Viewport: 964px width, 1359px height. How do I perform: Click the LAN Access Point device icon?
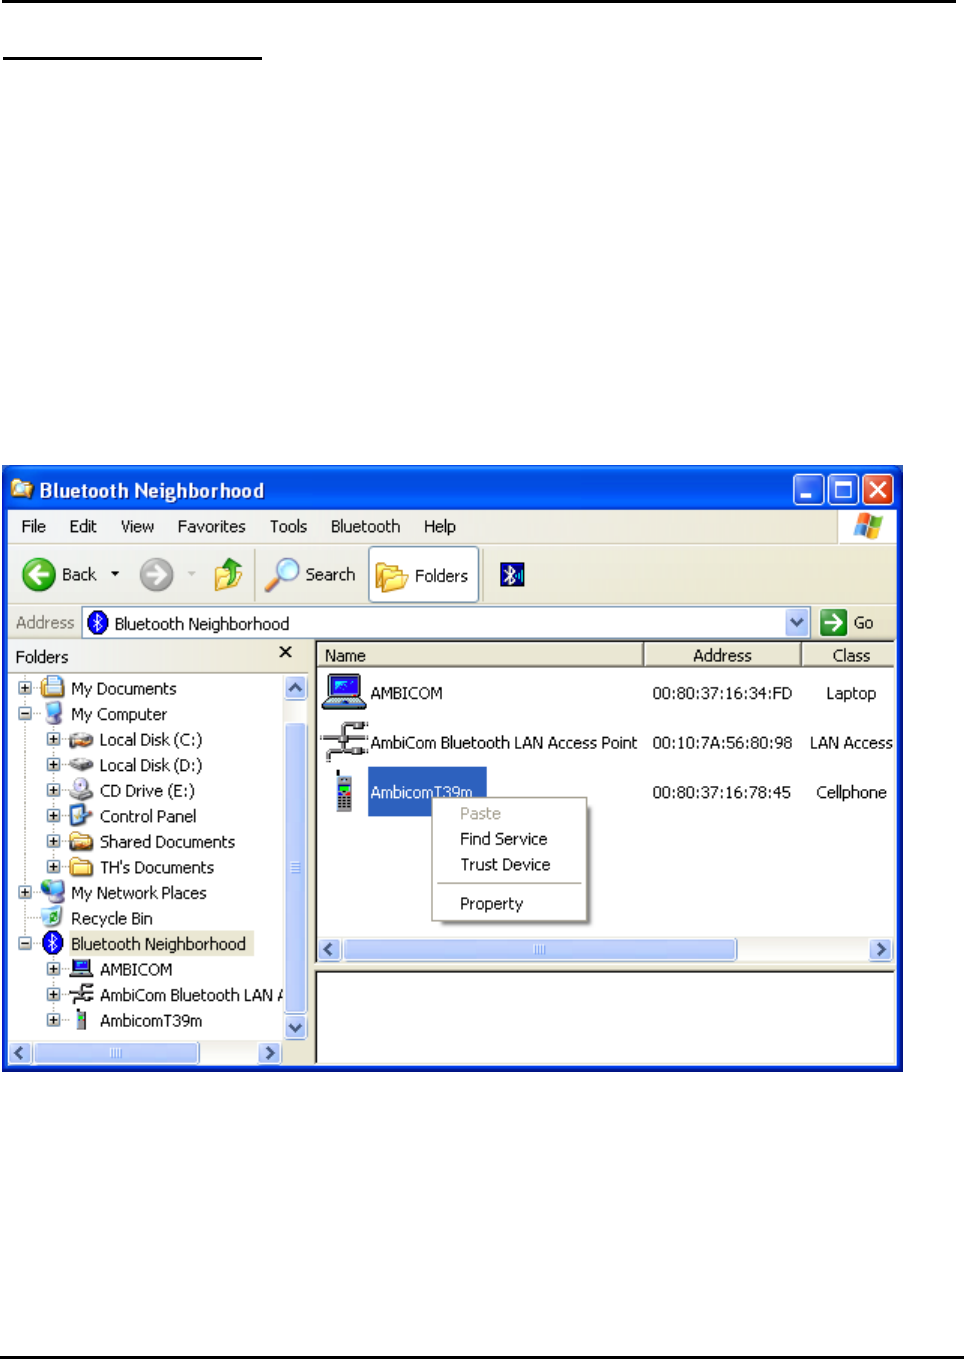(345, 741)
